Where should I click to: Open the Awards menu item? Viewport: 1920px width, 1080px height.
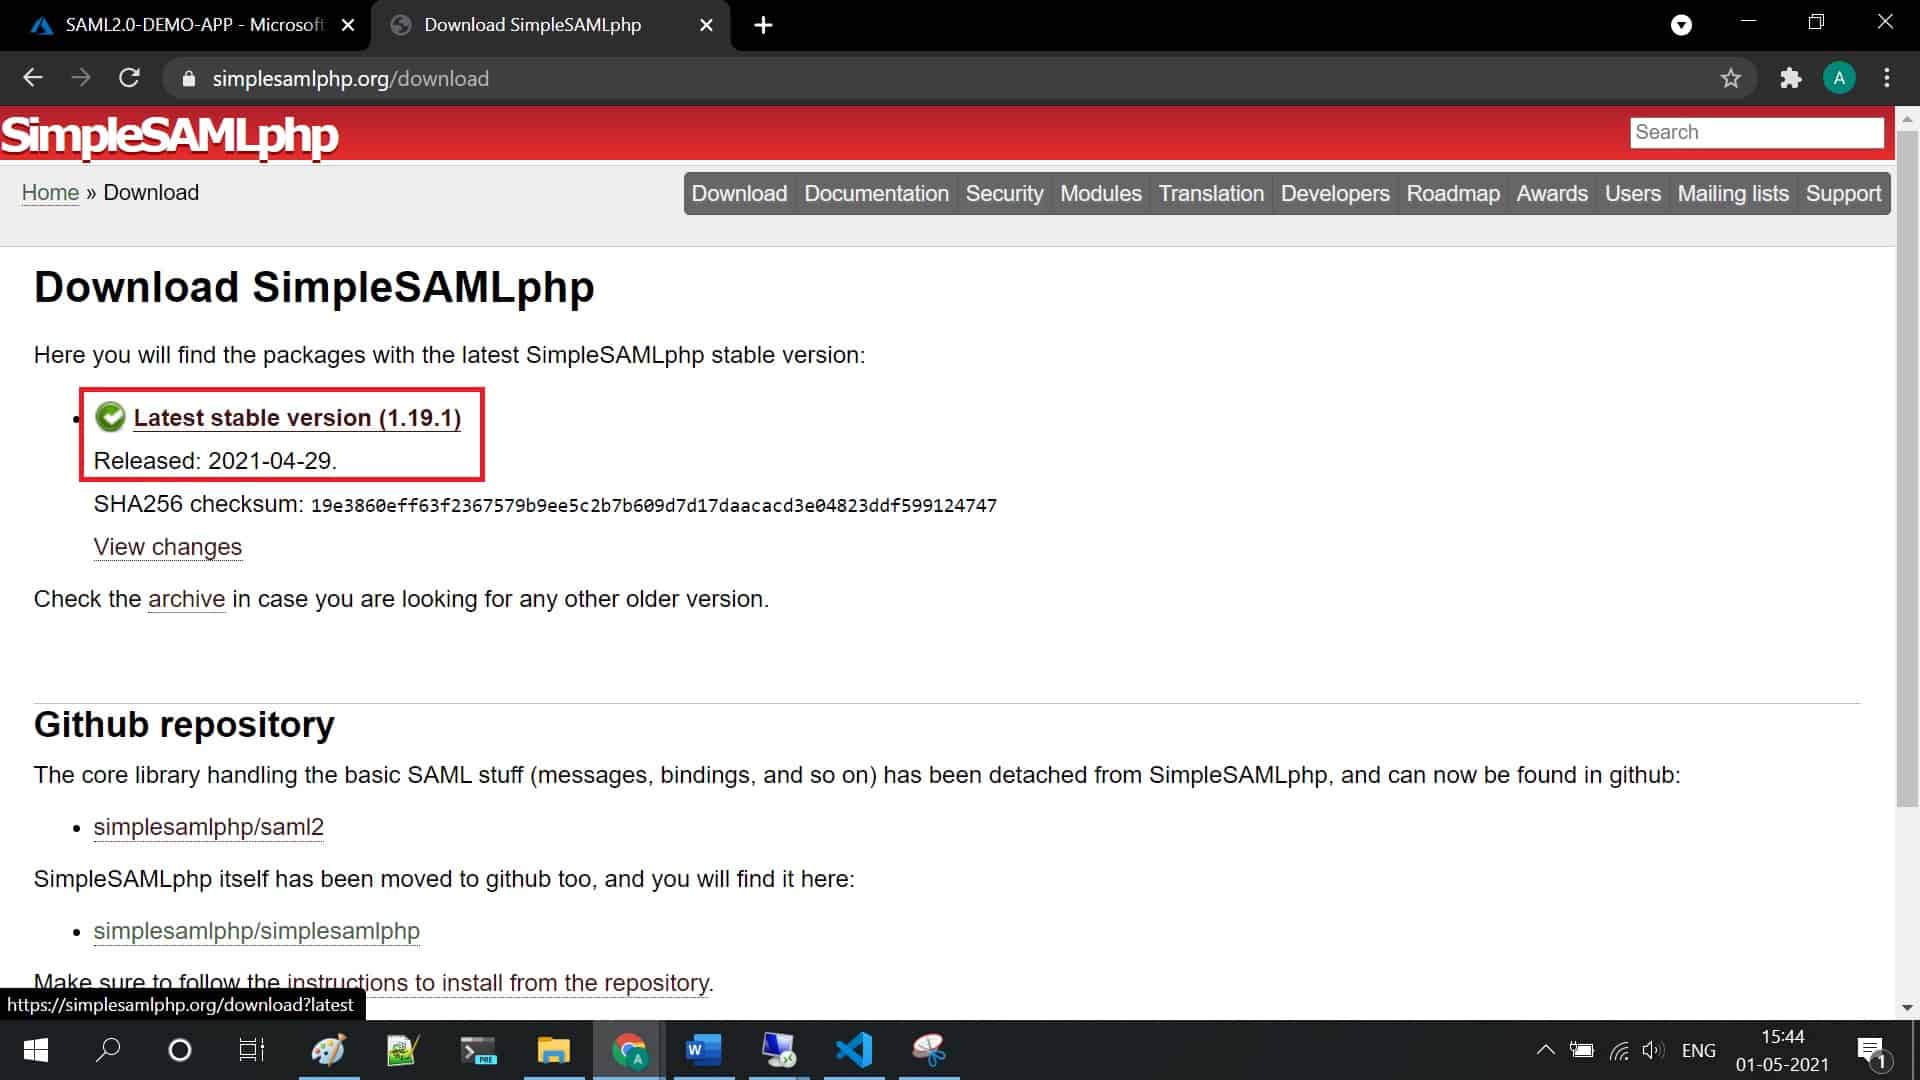1552,193
